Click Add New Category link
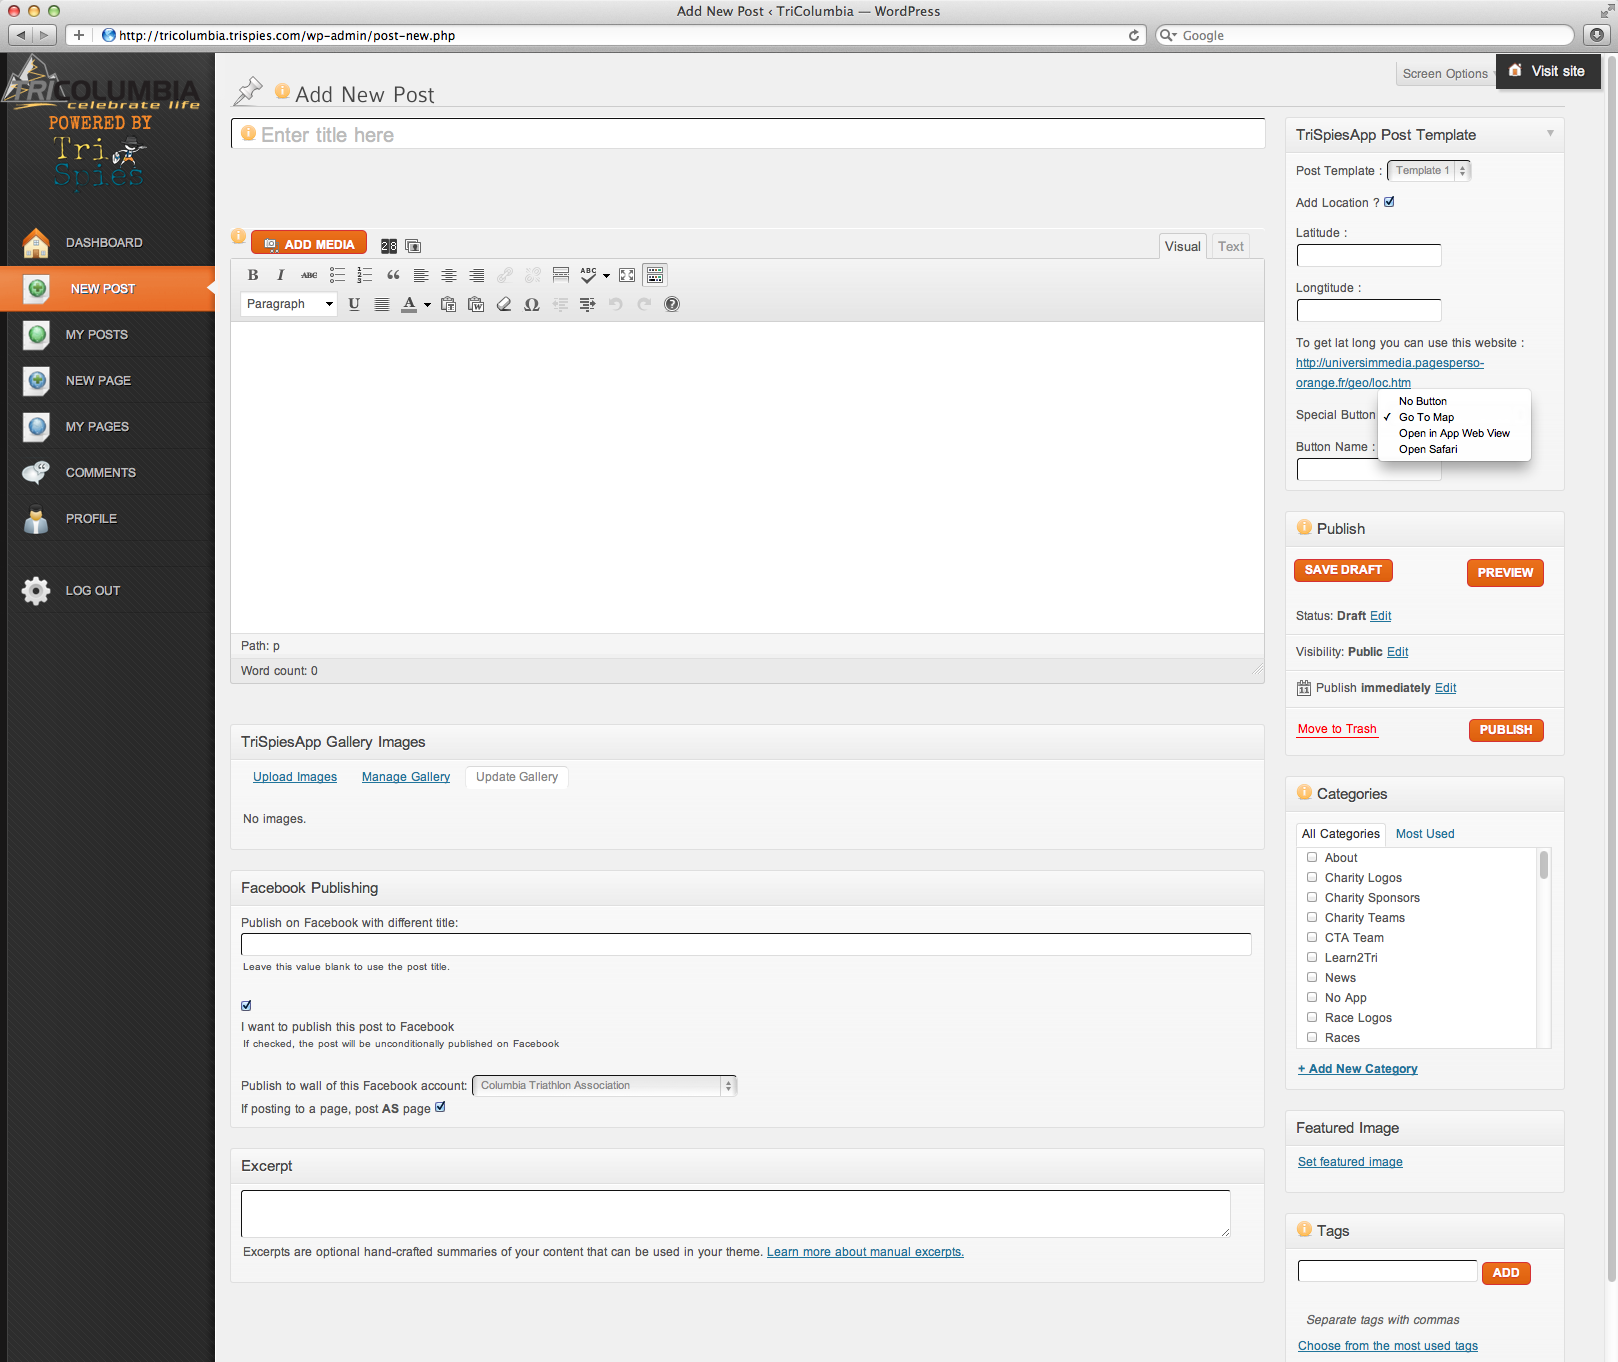This screenshot has width=1618, height=1362. coord(1357,1069)
